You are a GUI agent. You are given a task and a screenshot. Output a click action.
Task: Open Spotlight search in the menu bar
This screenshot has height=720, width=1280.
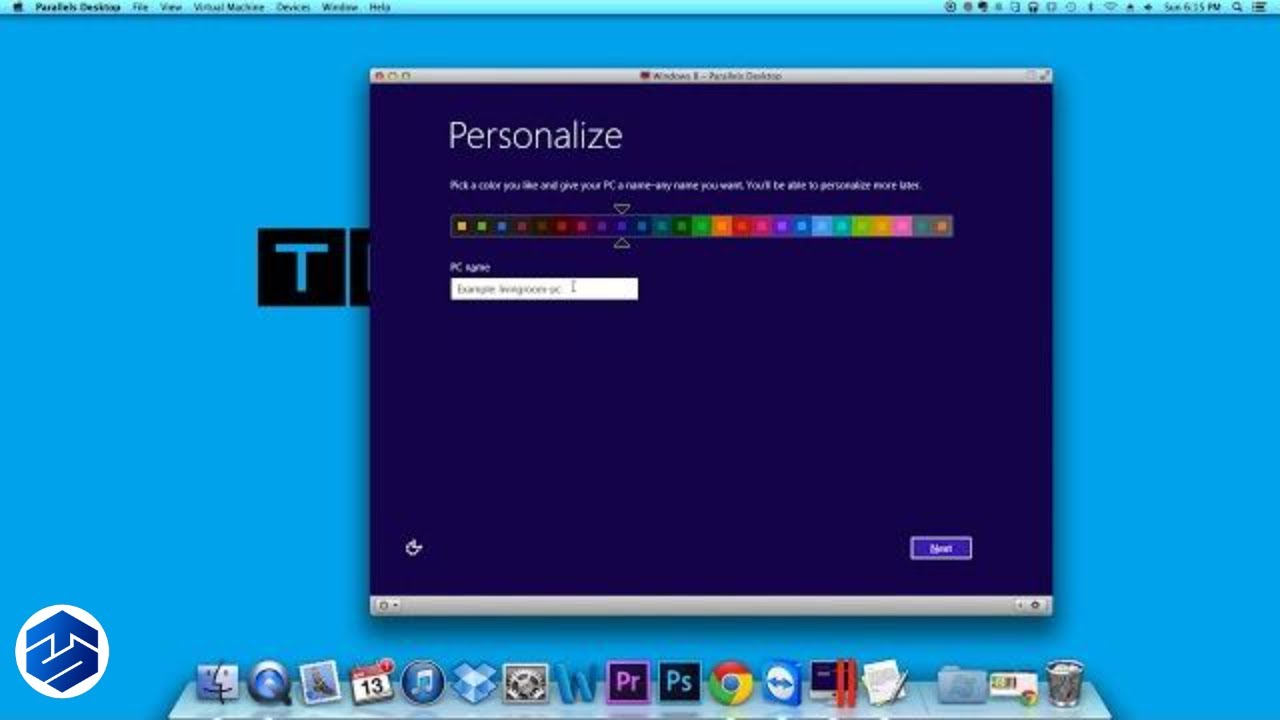(1238, 7)
